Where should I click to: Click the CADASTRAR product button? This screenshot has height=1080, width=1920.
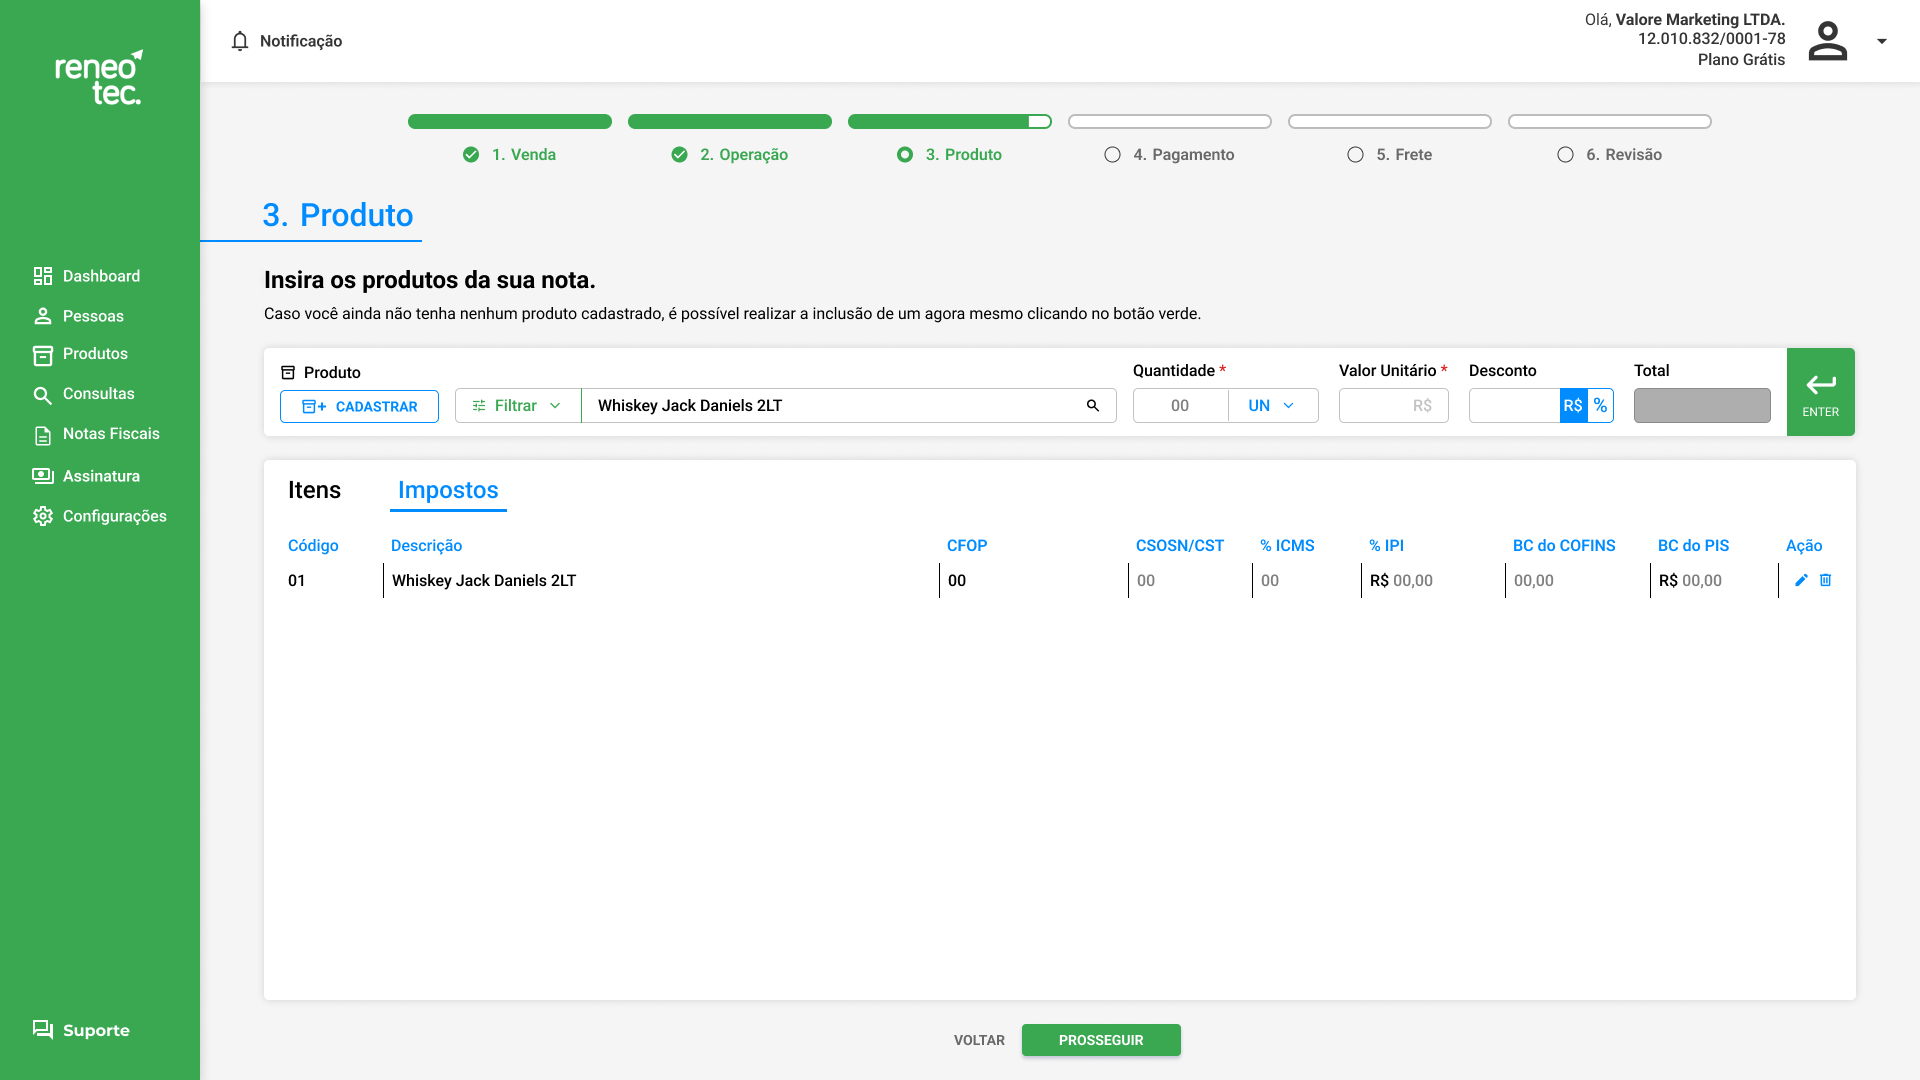tap(359, 407)
